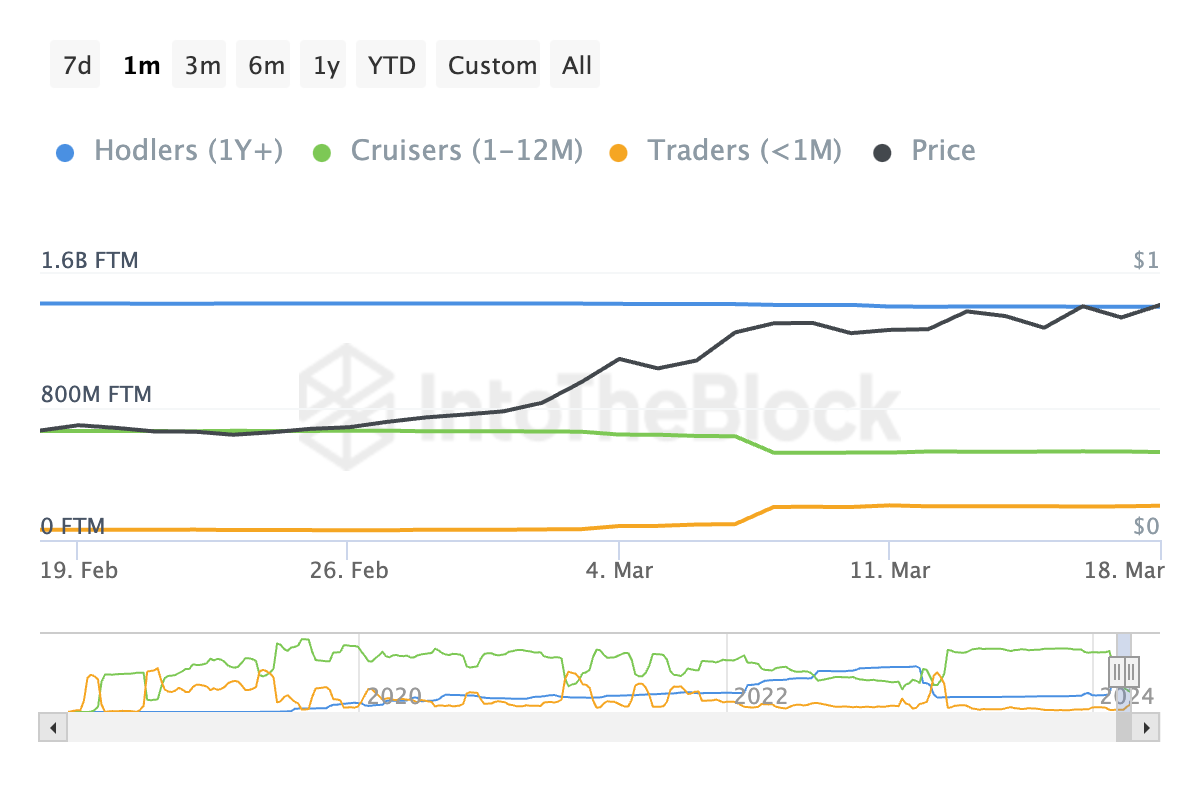1200x800 pixels.
Task: Click the dark Price legend dot
Action: pos(882,153)
